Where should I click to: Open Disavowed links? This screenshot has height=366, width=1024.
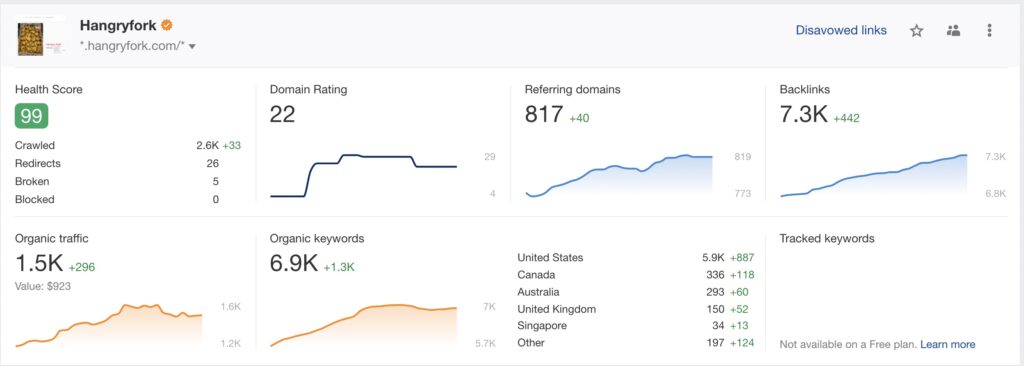tap(841, 30)
